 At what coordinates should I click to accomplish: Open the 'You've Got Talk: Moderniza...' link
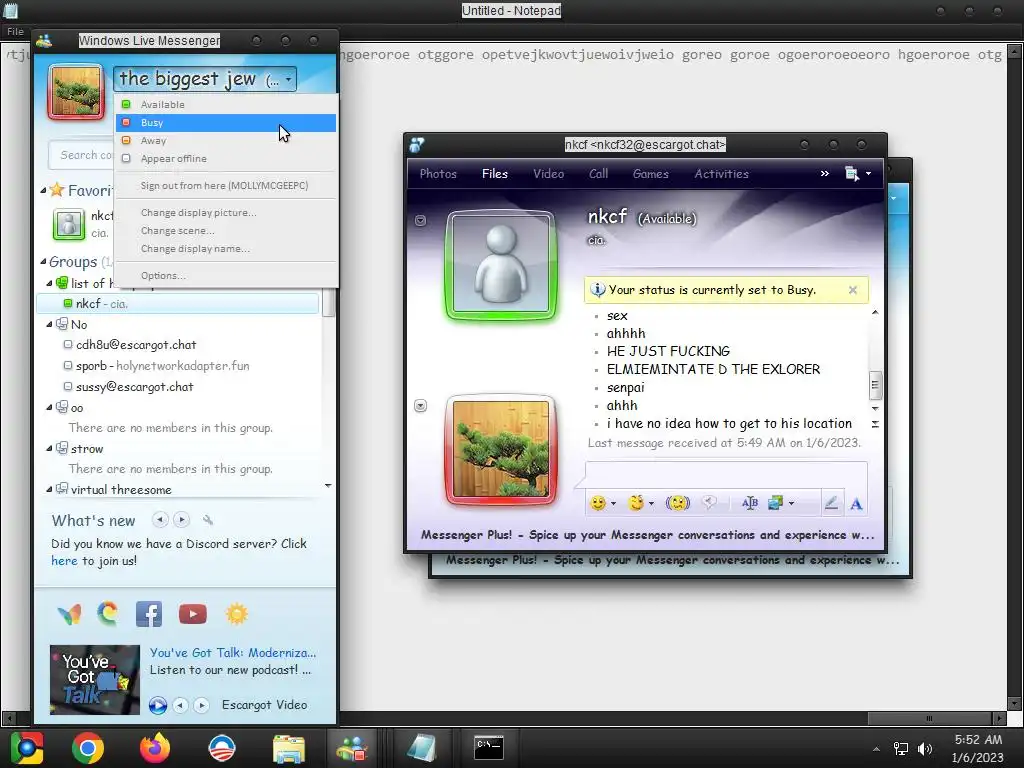click(232, 652)
